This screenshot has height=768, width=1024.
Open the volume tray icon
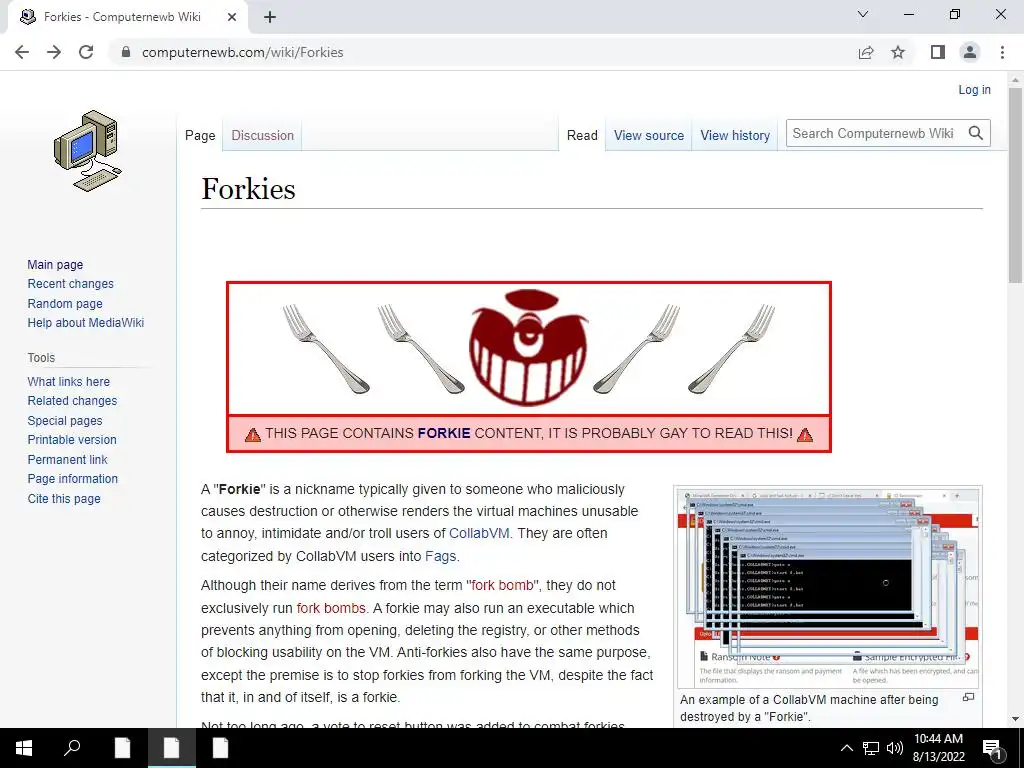point(895,748)
